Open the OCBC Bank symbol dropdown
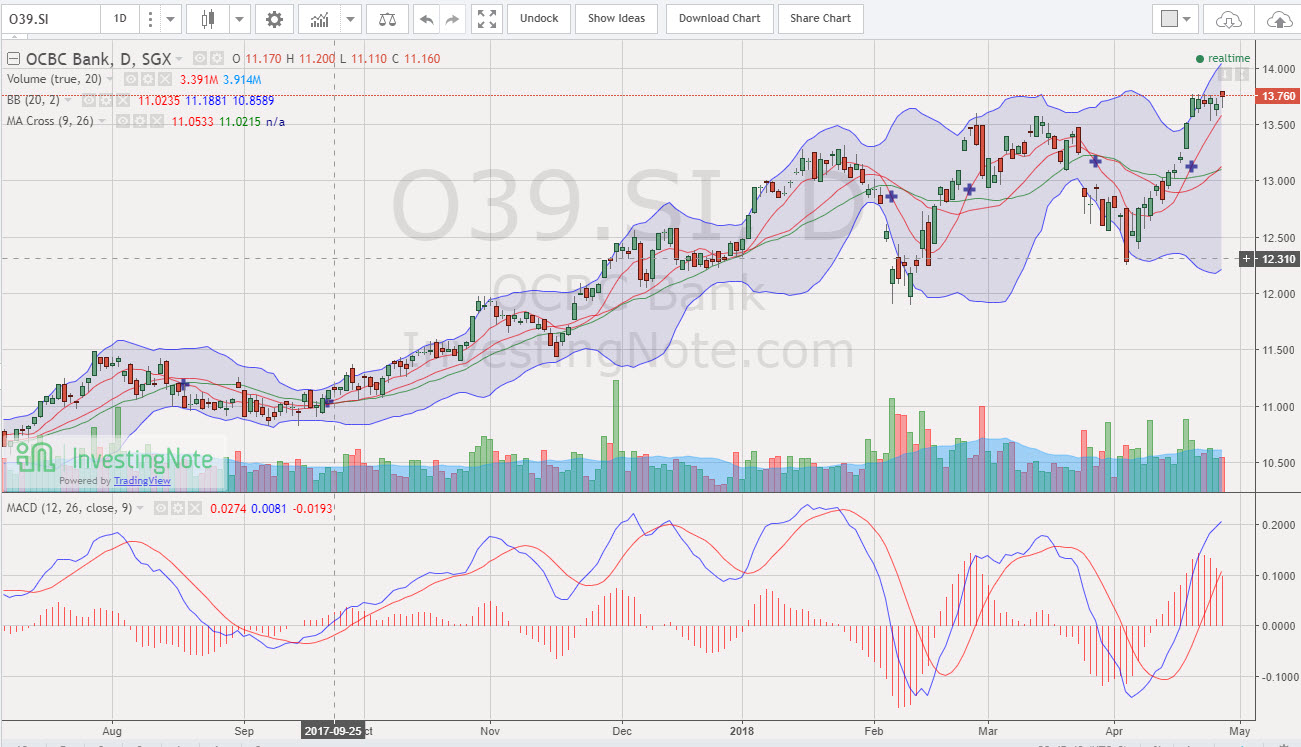This screenshot has height=747, width=1301. pos(179,58)
